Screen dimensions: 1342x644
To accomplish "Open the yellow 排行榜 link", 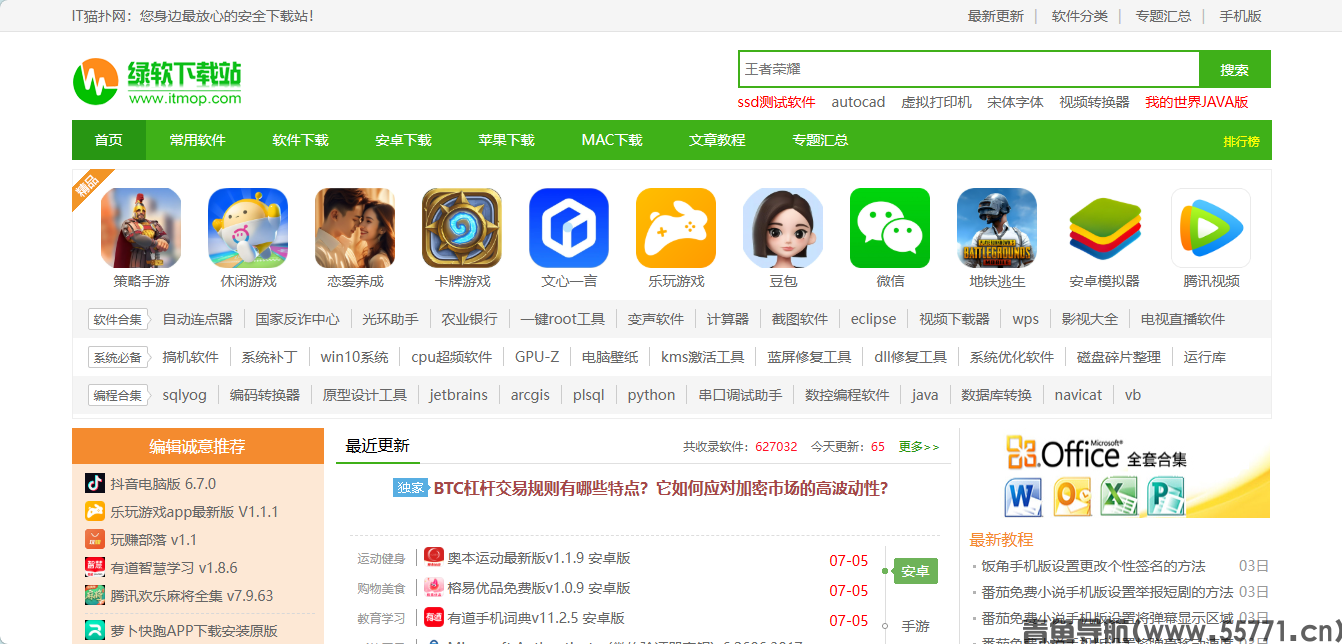I will (x=1241, y=141).
